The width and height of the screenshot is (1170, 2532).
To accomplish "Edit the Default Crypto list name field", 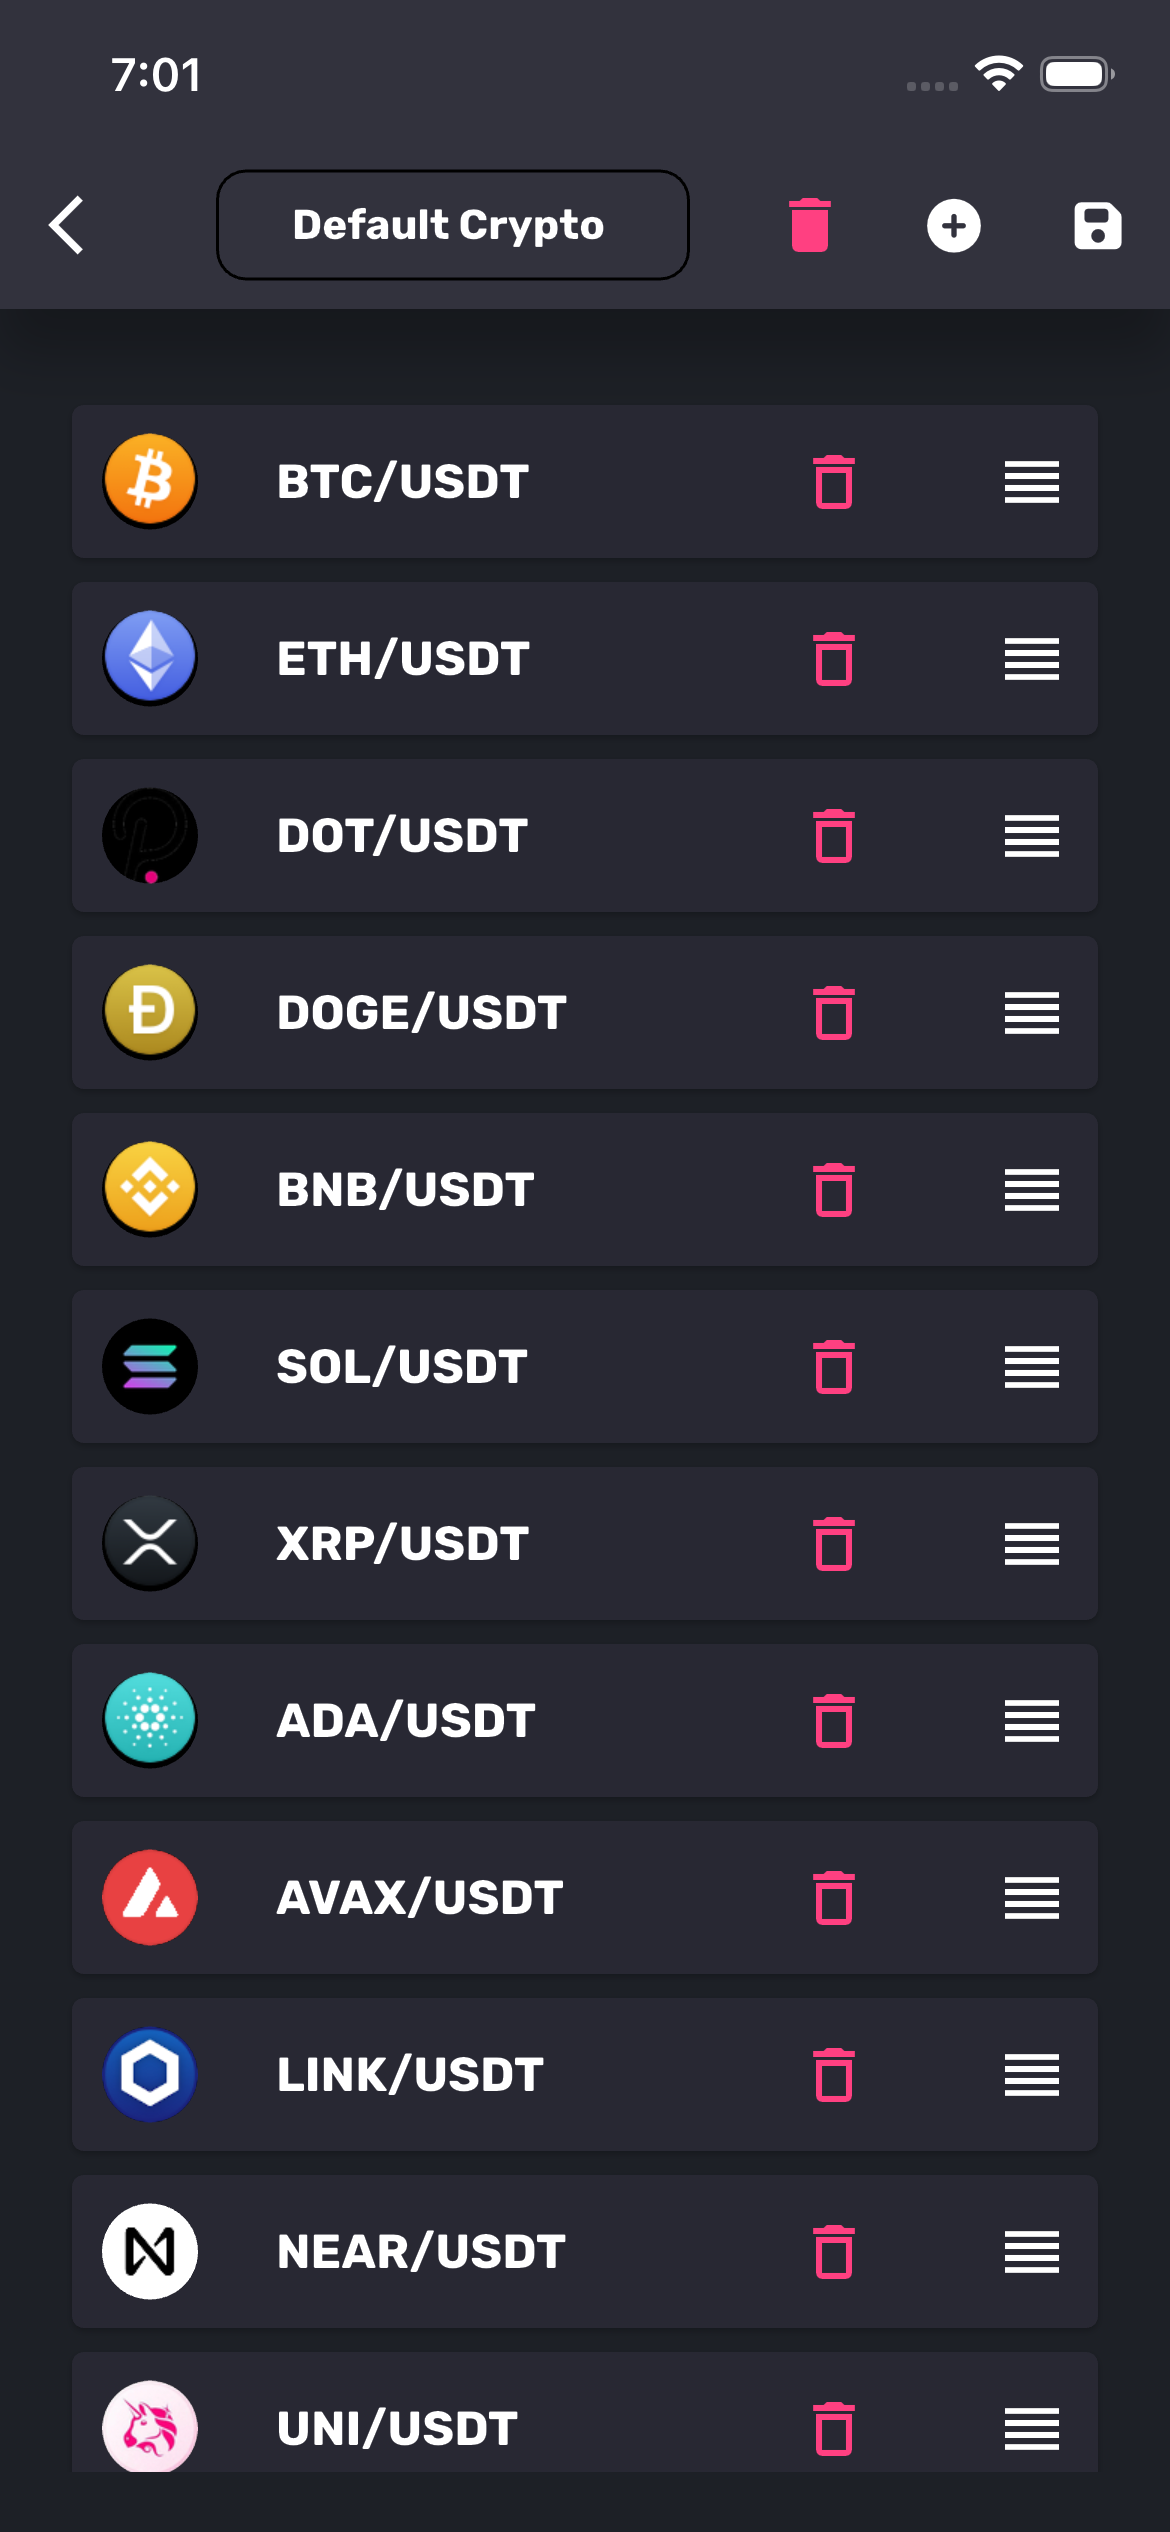I will 452,225.
